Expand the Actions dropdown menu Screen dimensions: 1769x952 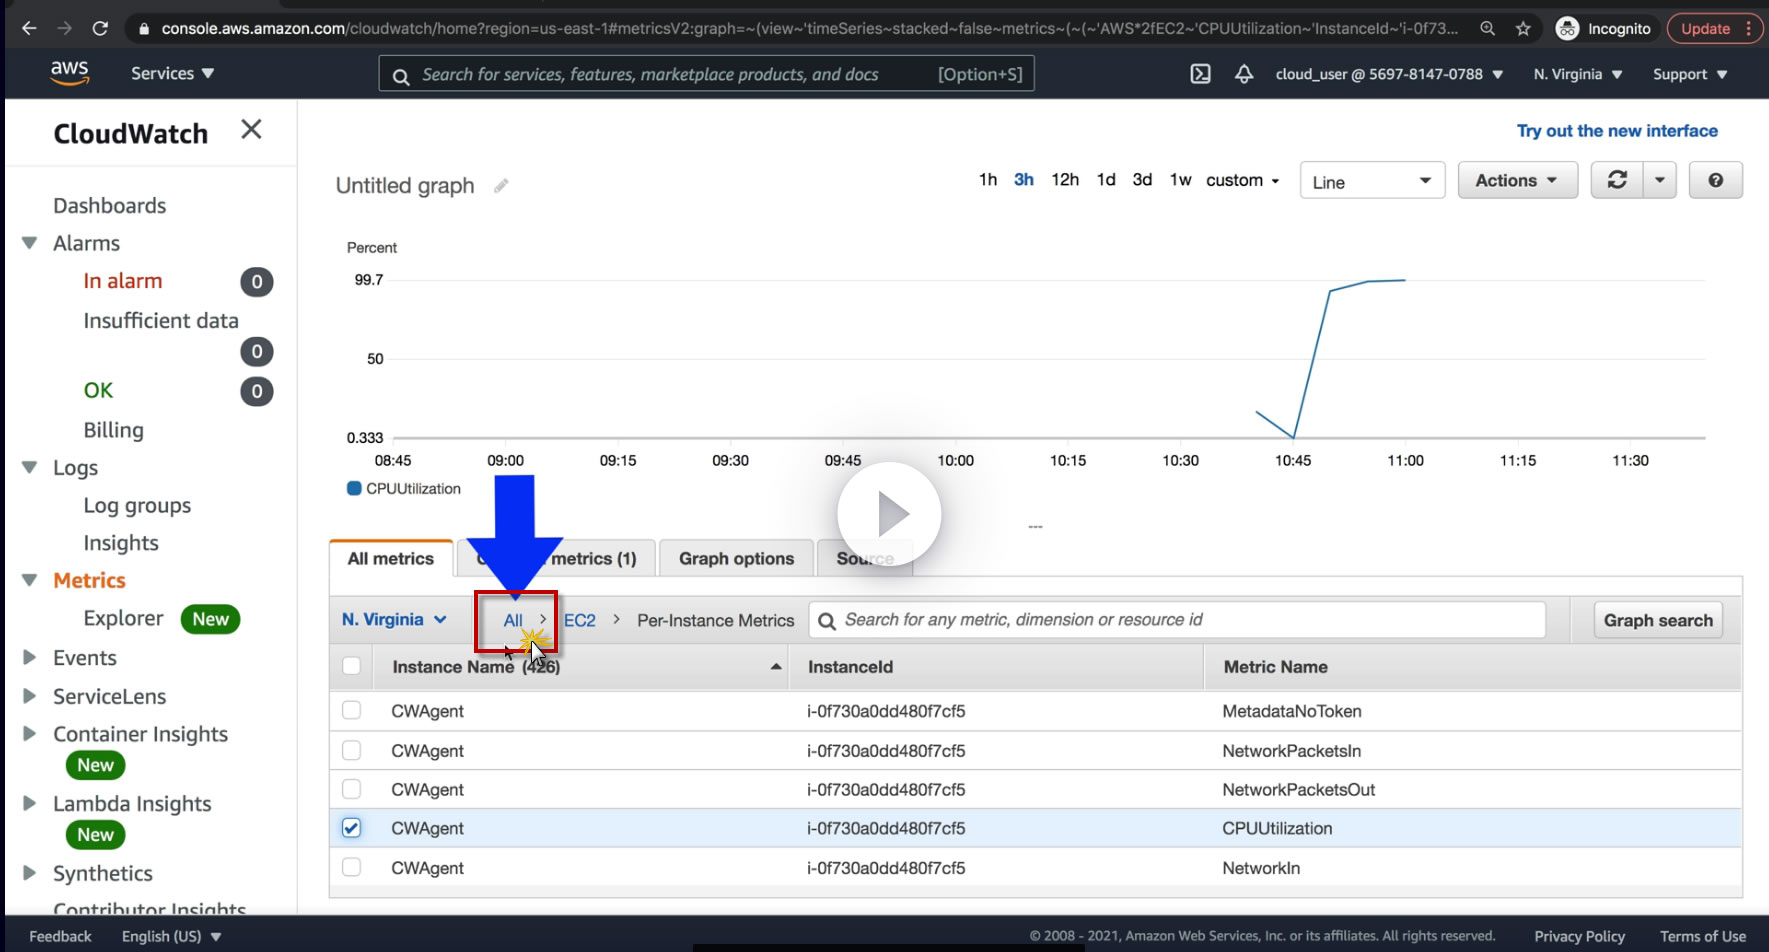coord(1516,180)
